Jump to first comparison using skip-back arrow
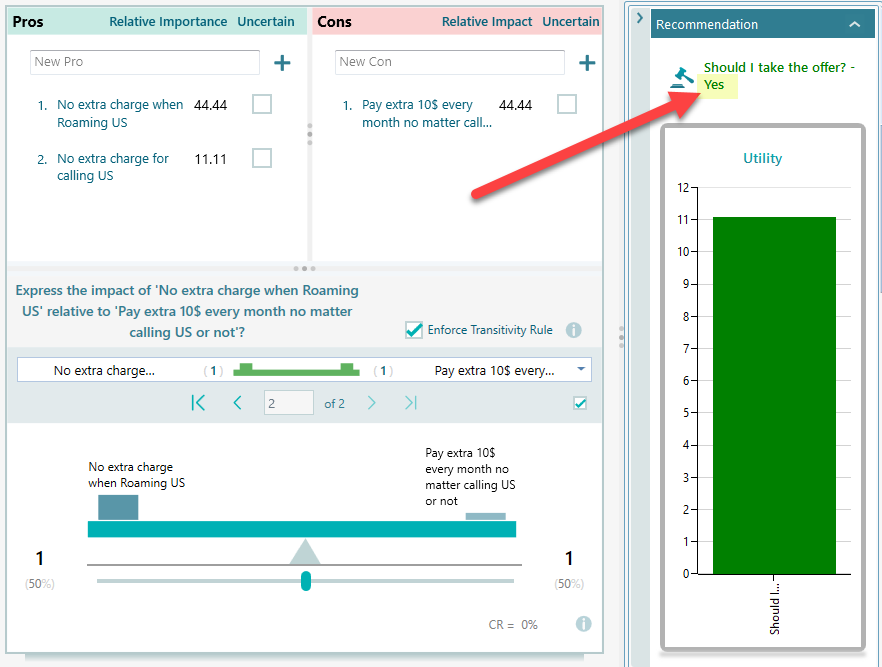 198,403
